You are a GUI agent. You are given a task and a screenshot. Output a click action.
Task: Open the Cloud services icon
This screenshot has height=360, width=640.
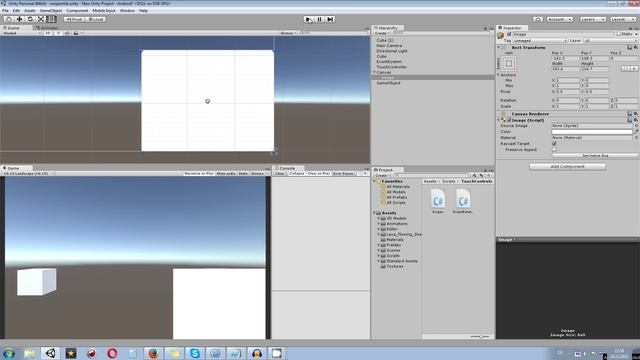click(x=538, y=19)
